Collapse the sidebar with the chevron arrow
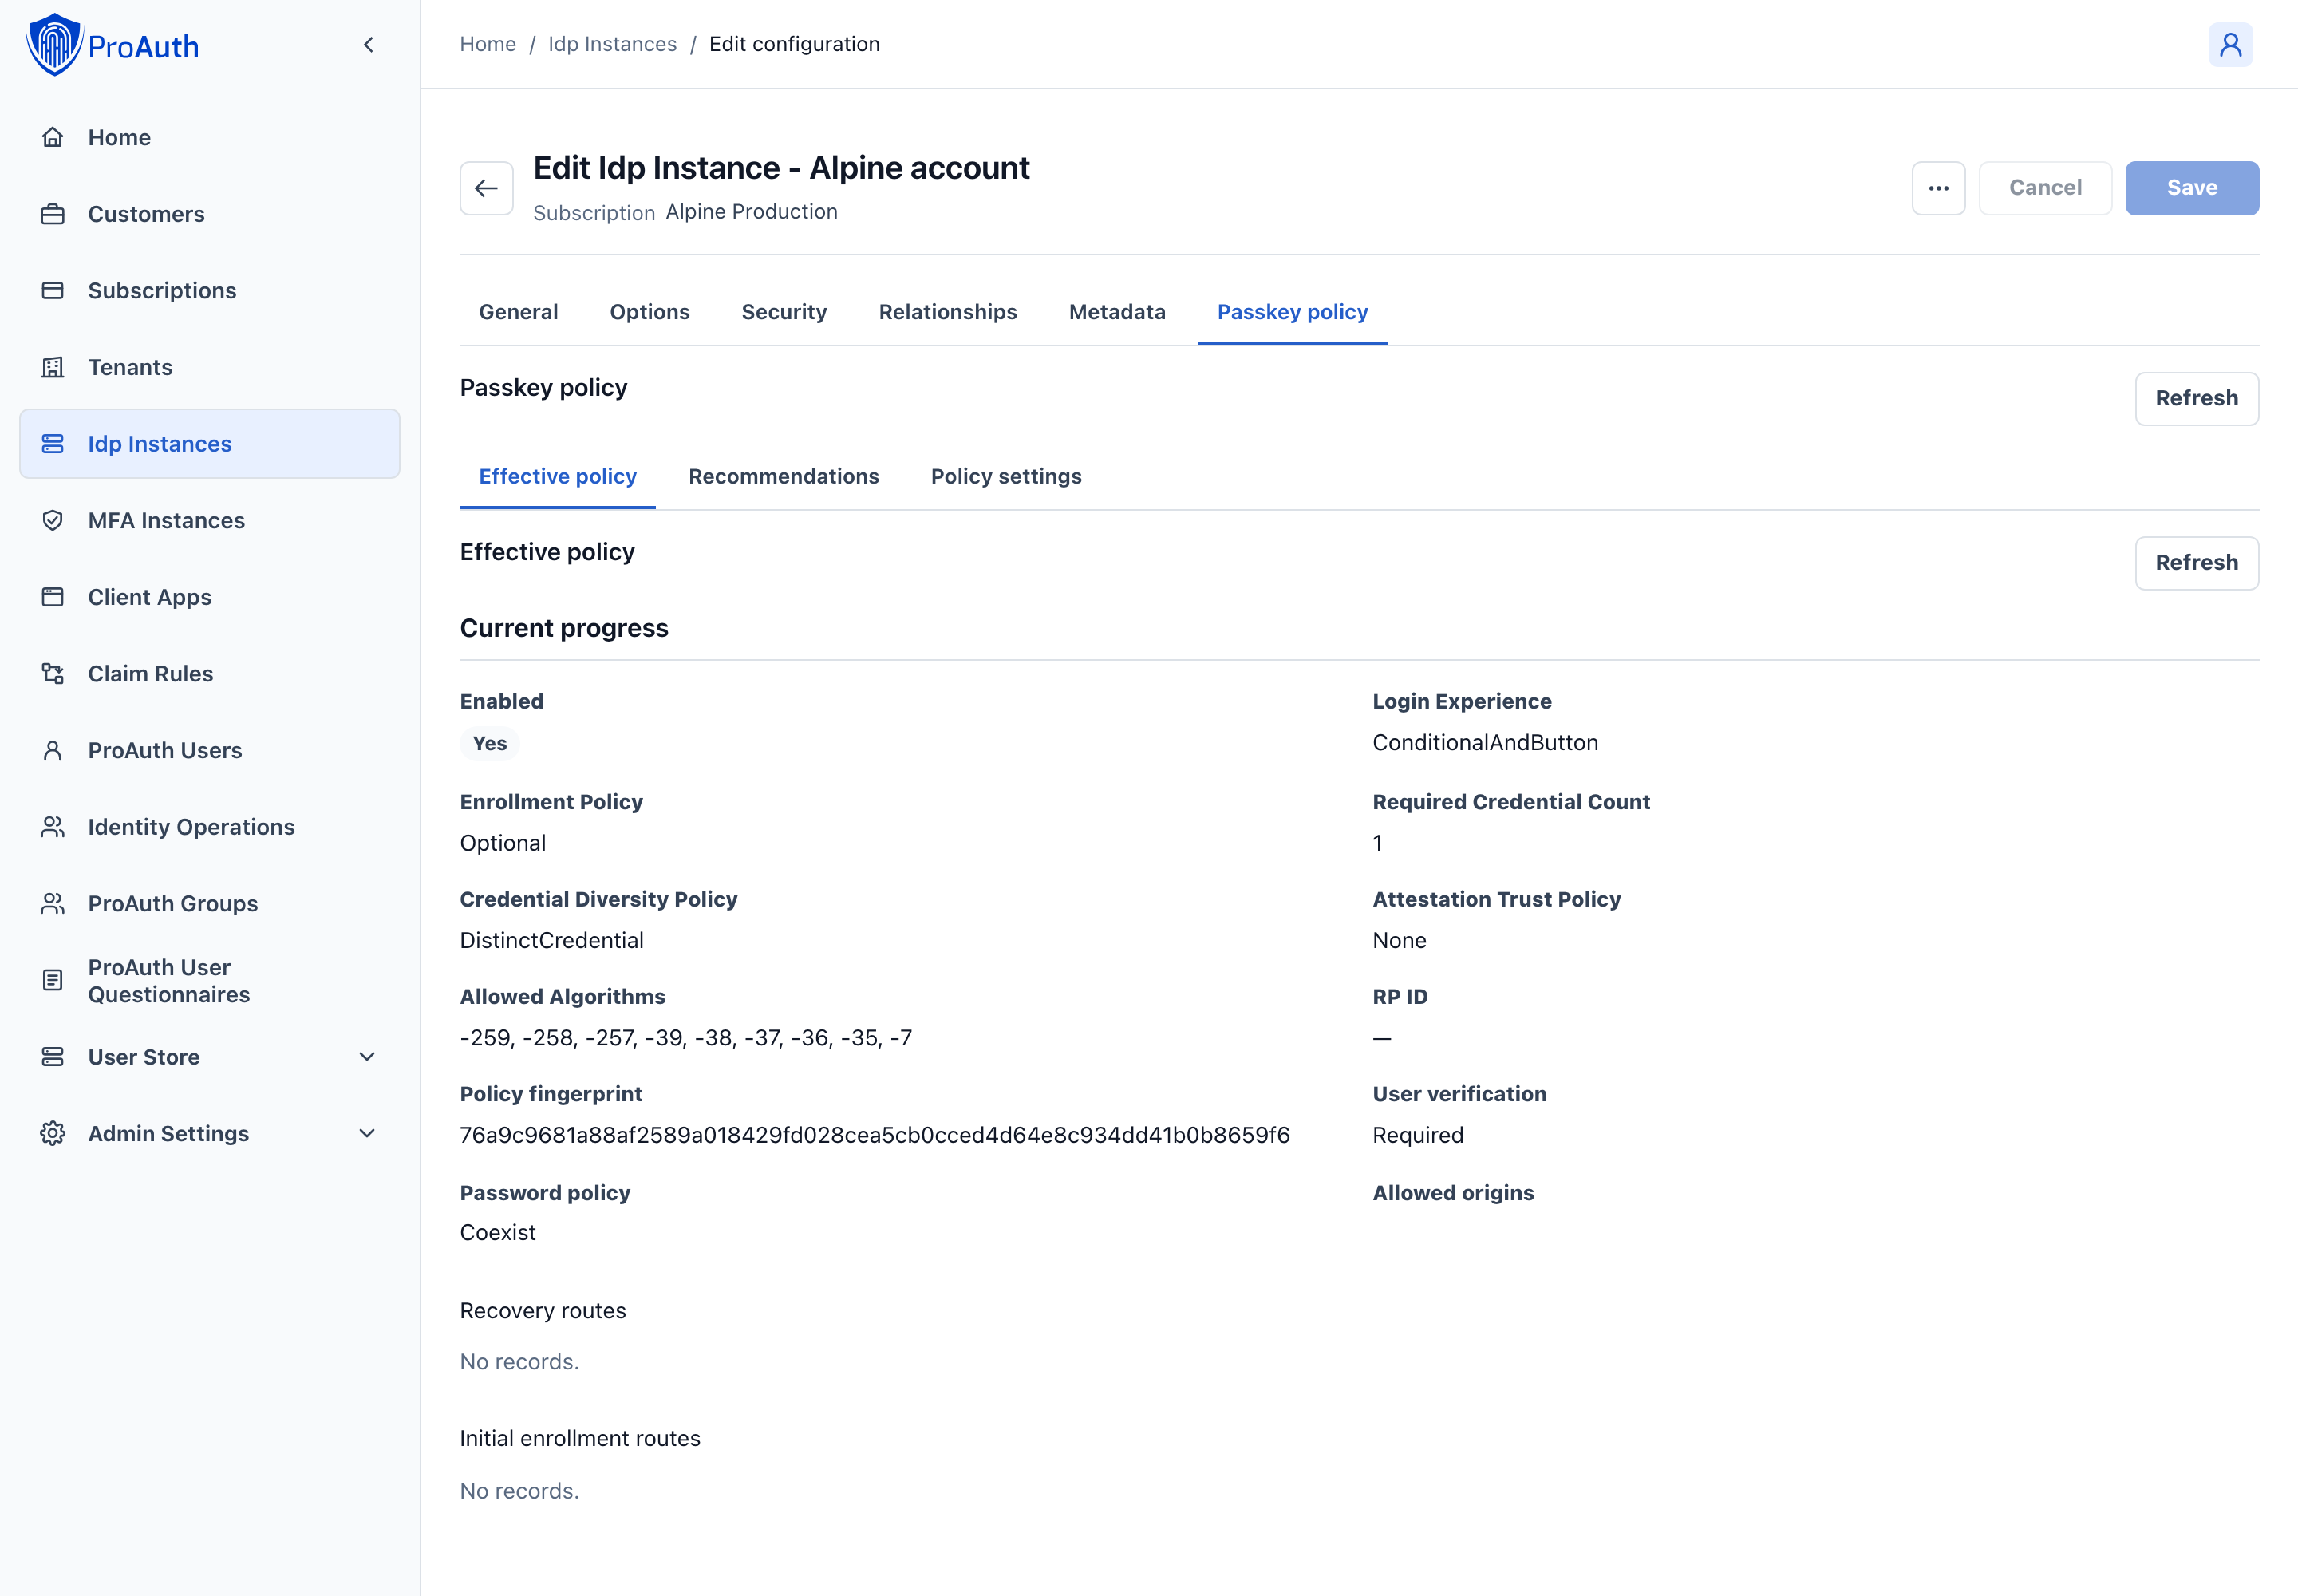The height and width of the screenshot is (1596, 2298). pyautogui.click(x=368, y=45)
